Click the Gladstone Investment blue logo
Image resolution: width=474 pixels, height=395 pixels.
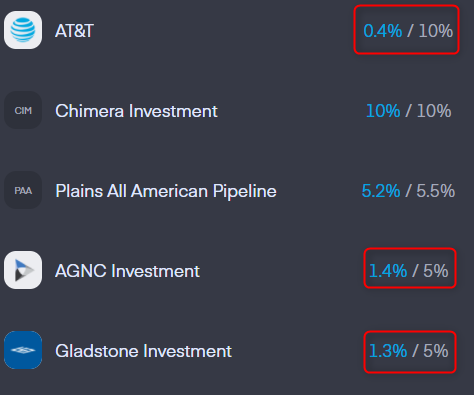coord(23,350)
